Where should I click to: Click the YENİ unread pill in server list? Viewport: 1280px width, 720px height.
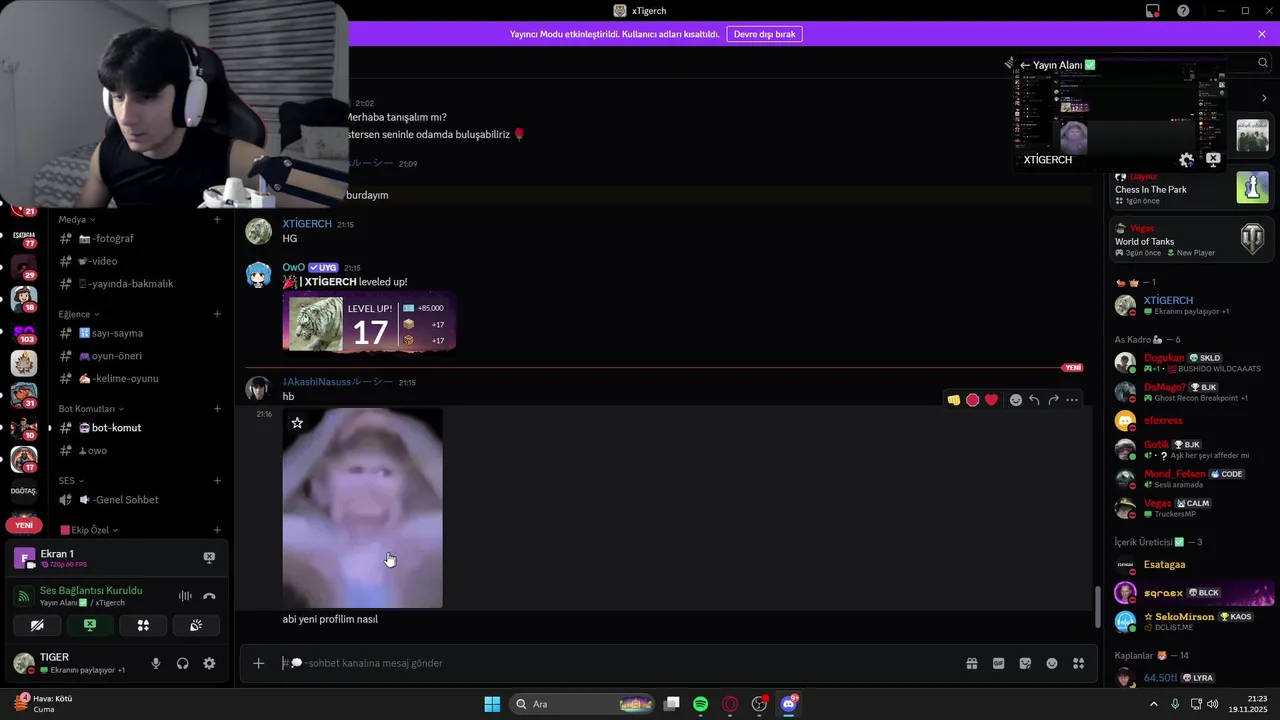24,525
